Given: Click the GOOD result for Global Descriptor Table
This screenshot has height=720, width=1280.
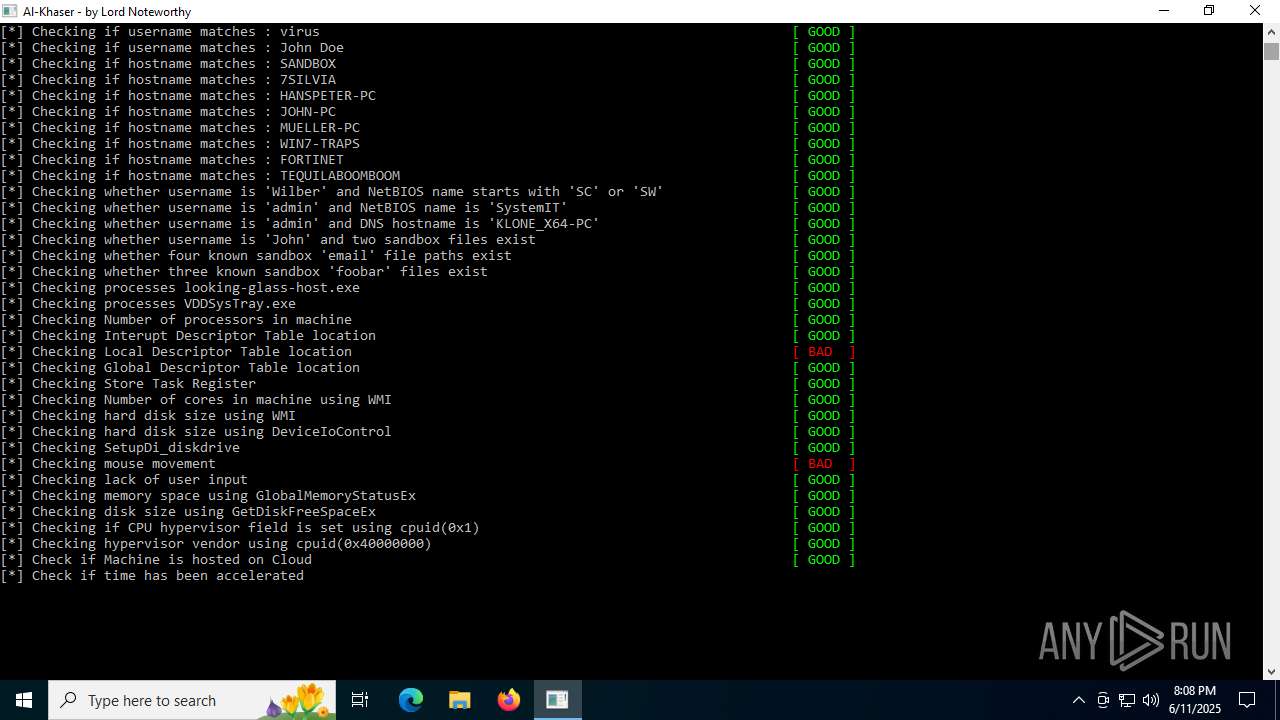Looking at the screenshot, I should coord(824,368).
